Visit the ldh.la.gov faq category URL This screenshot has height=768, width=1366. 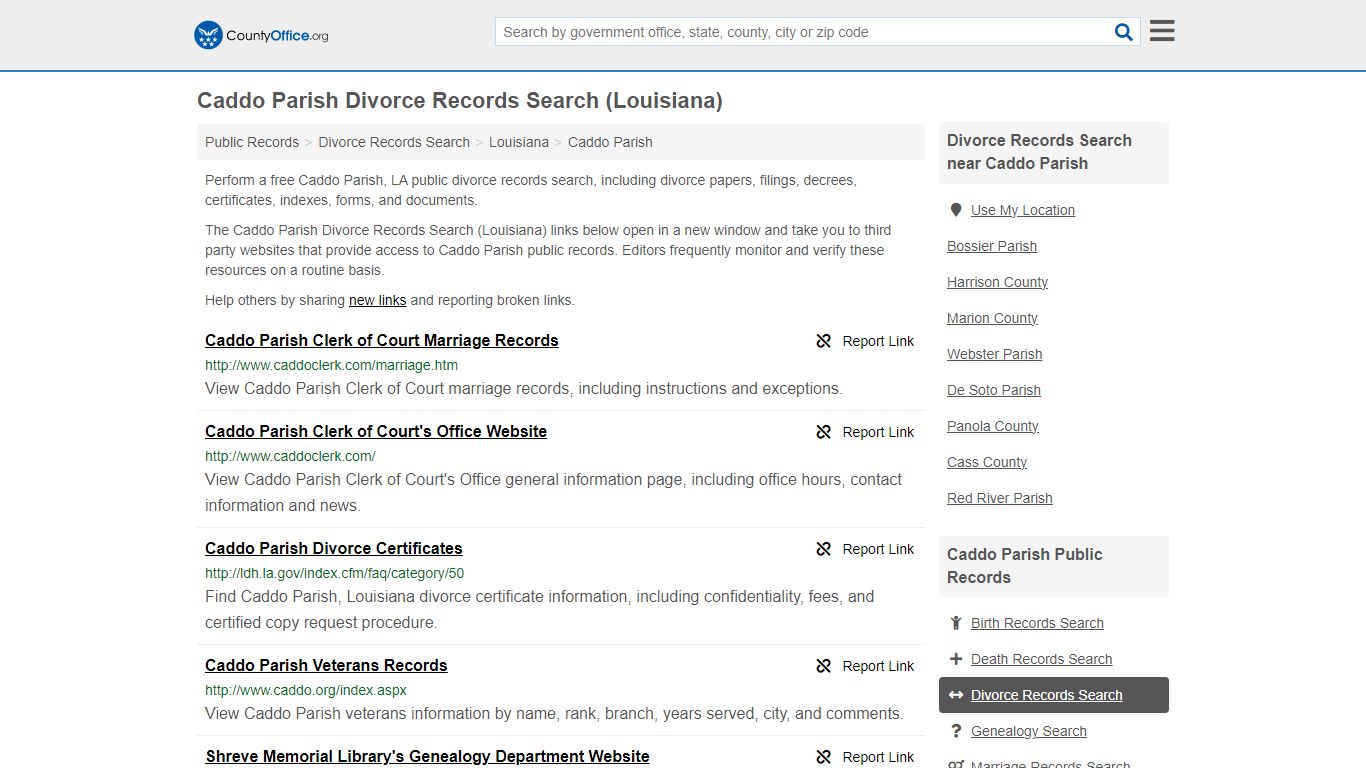[335, 573]
